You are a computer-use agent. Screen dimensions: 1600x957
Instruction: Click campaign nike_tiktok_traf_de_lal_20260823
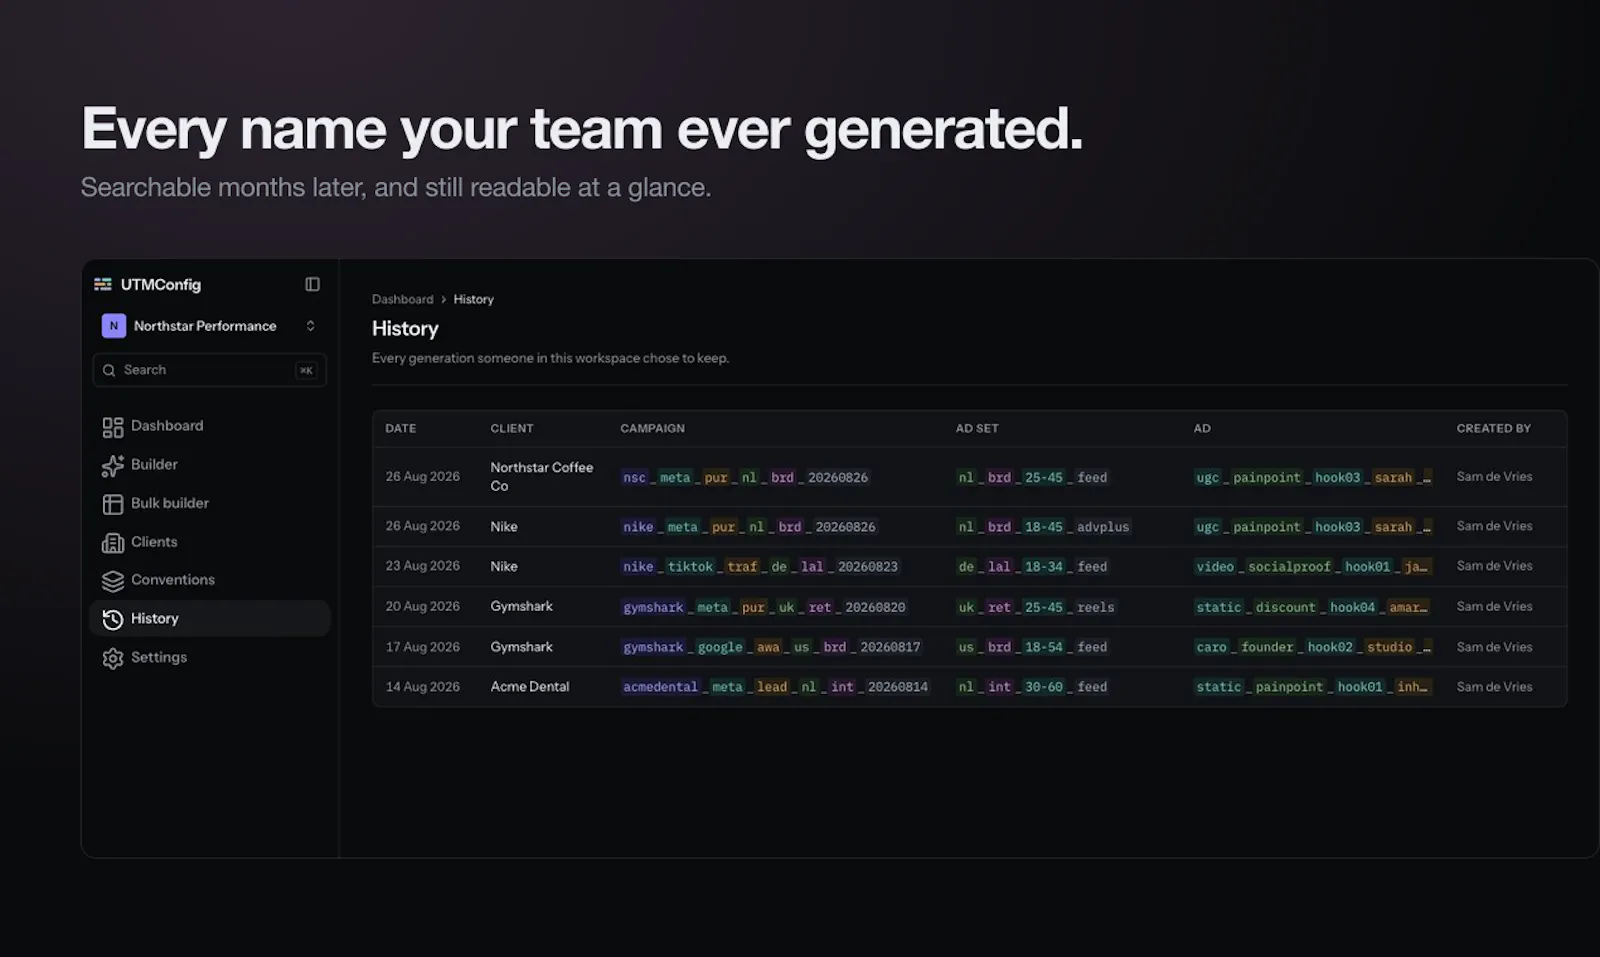760,567
